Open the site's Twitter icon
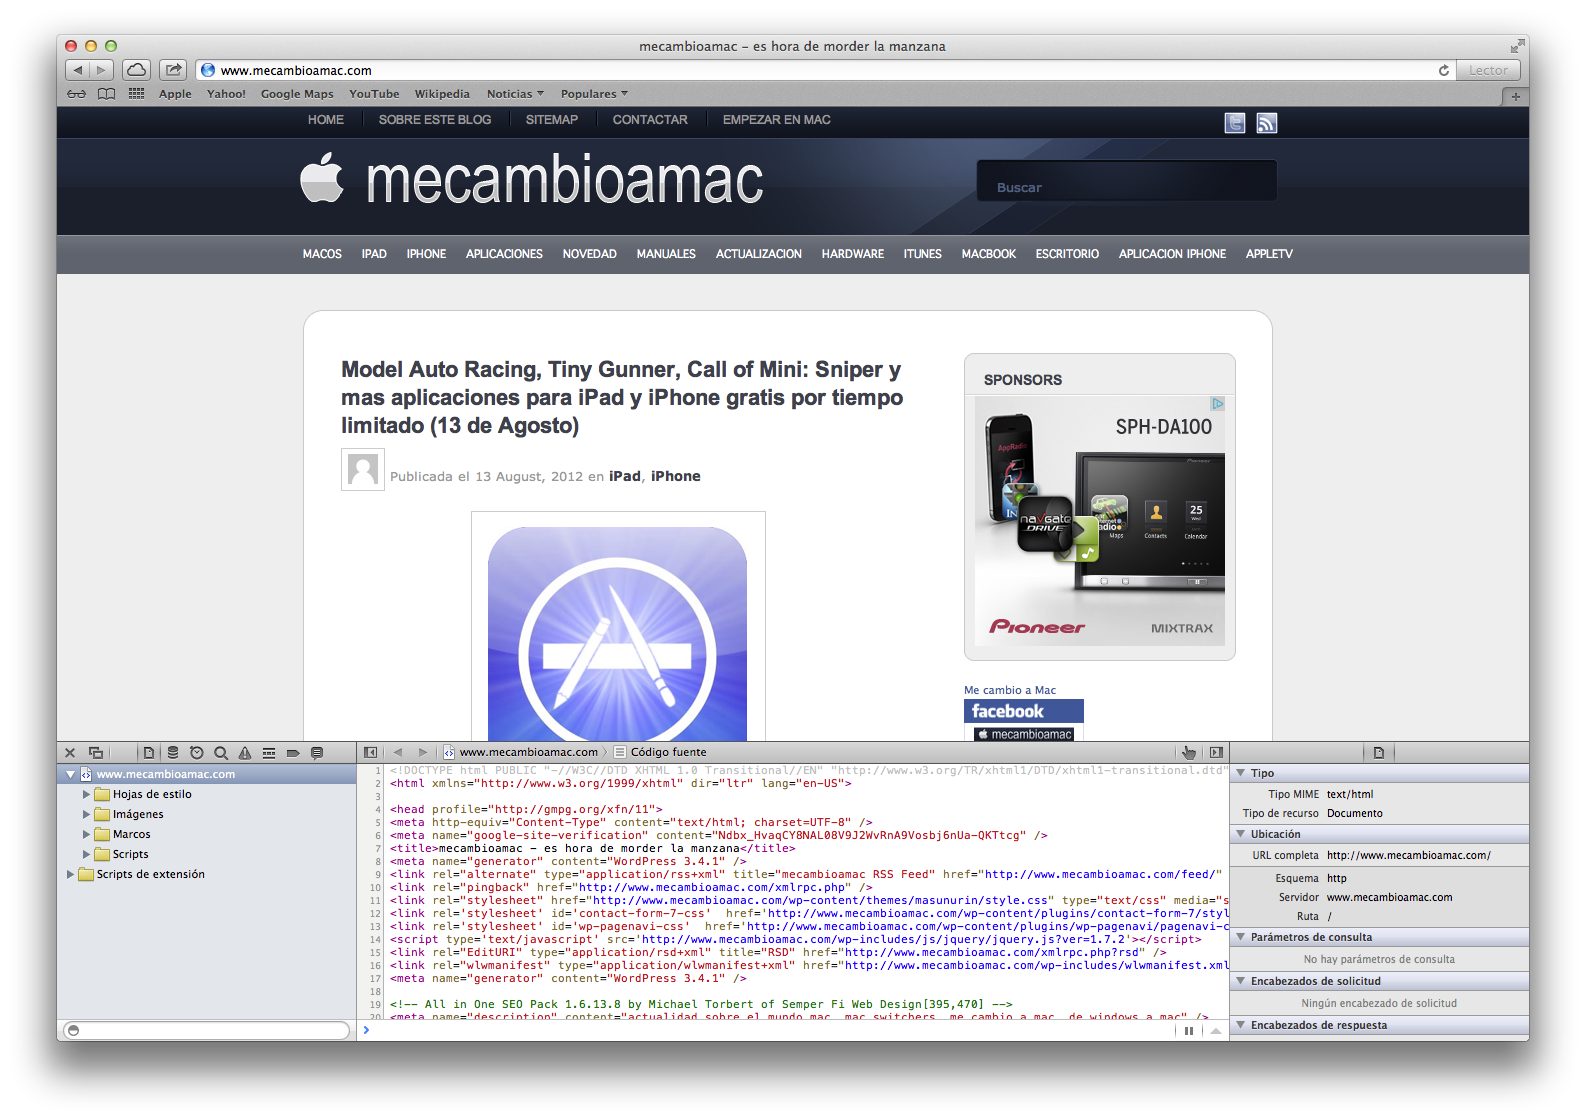Screen dimensions: 1586x1120 (1235, 123)
